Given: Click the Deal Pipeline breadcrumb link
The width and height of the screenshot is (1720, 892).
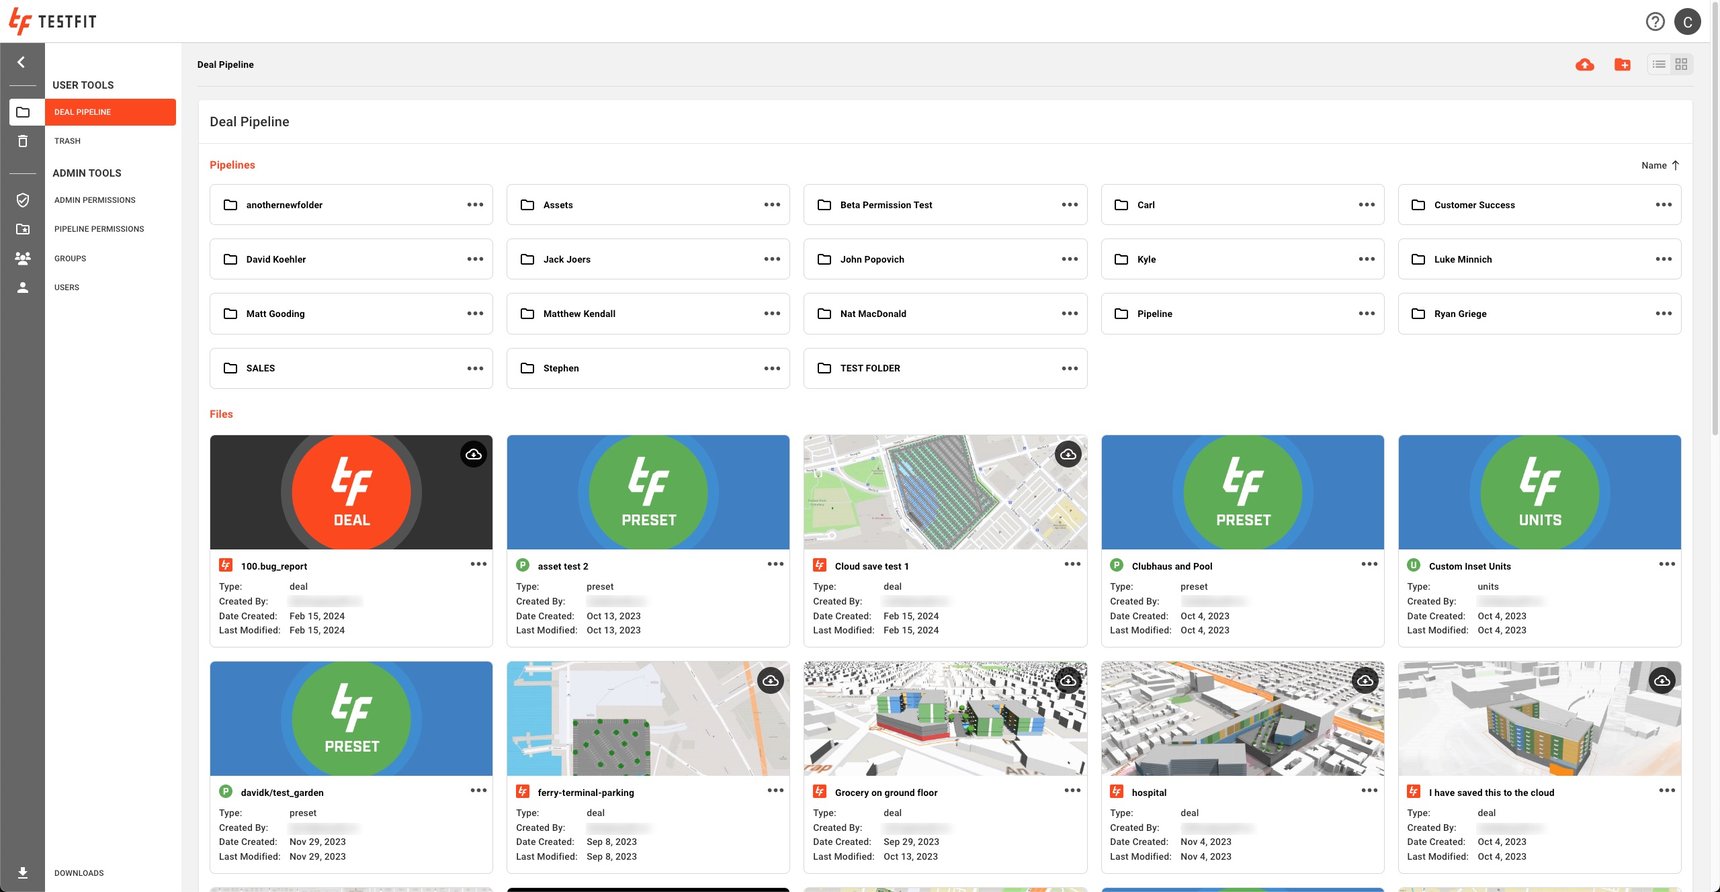Looking at the screenshot, I should point(225,65).
